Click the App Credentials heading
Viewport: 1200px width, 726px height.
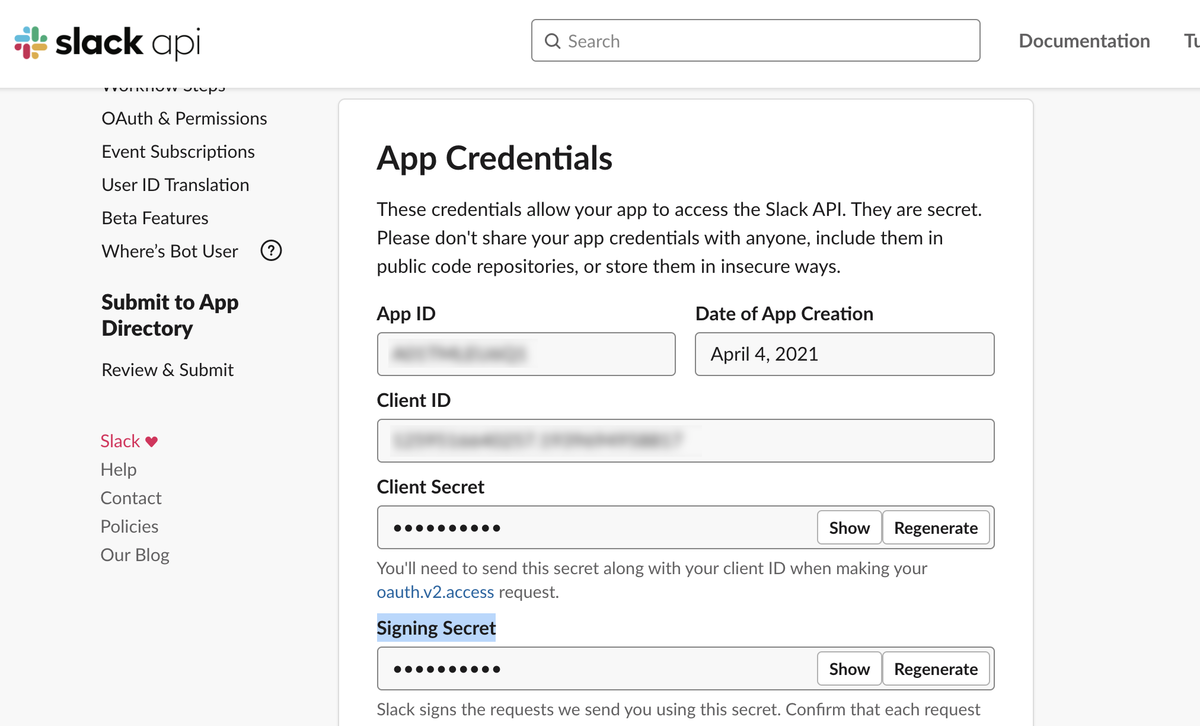[x=494, y=158]
